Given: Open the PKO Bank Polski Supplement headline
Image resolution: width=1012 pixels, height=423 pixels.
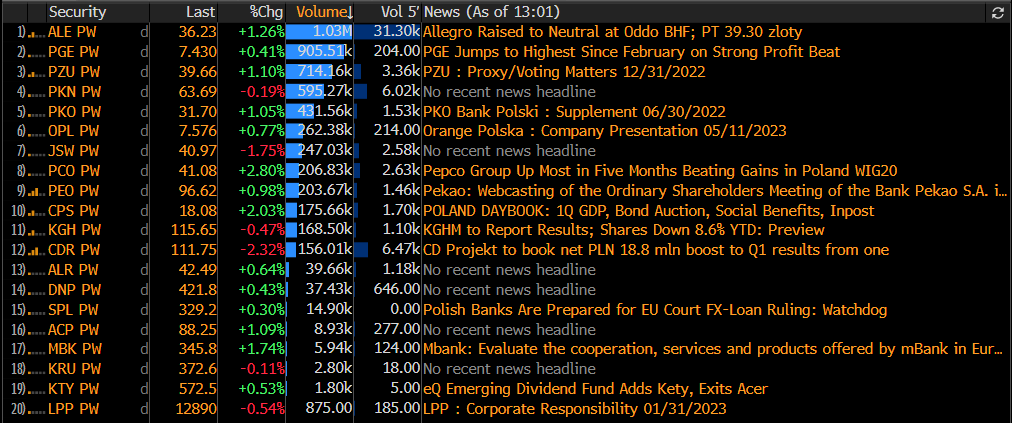Looking at the screenshot, I should click(574, 112).
